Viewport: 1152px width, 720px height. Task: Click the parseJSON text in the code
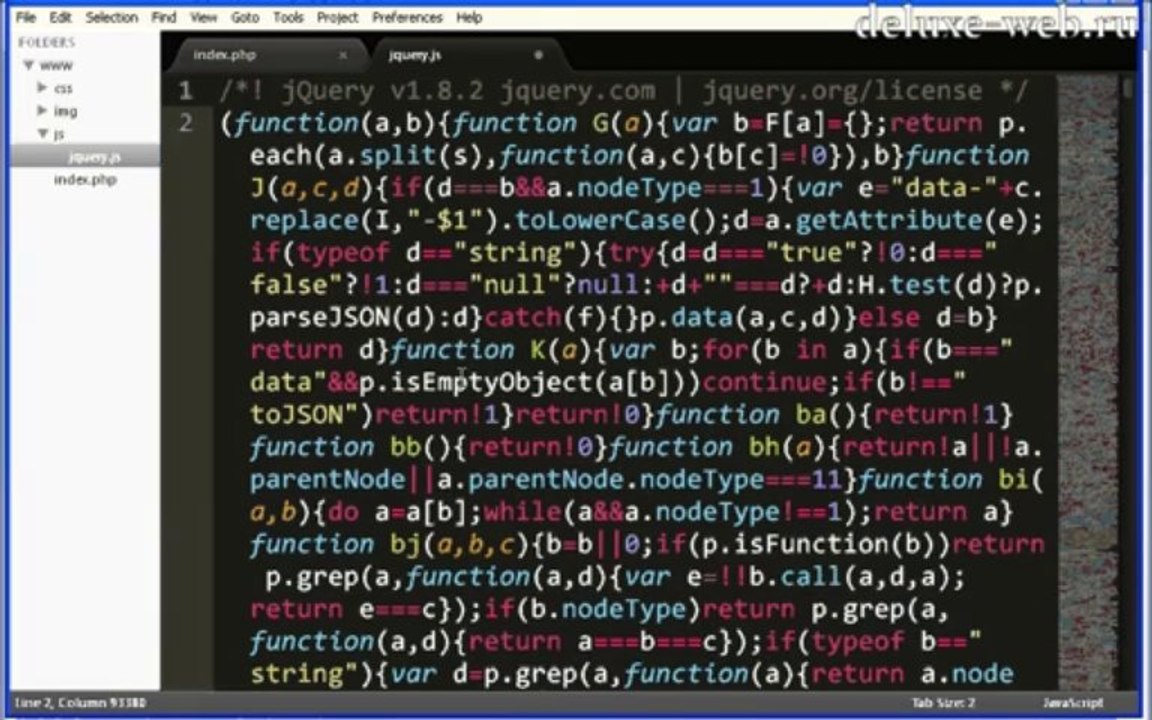point(320,318)
